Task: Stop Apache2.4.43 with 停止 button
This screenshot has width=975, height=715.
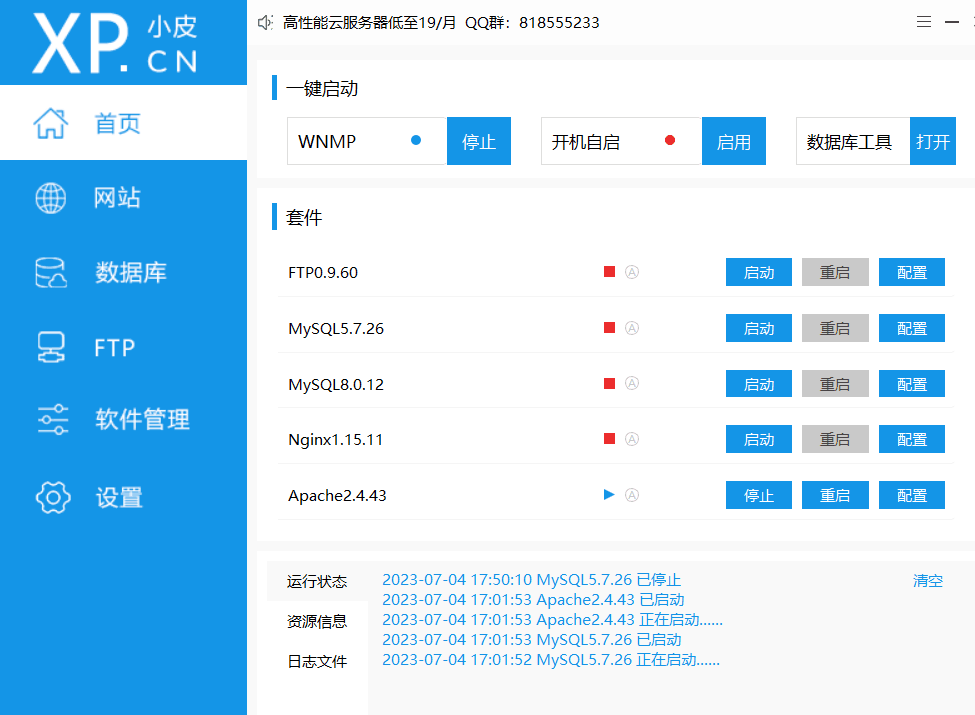Action: (x=759, y=496)
